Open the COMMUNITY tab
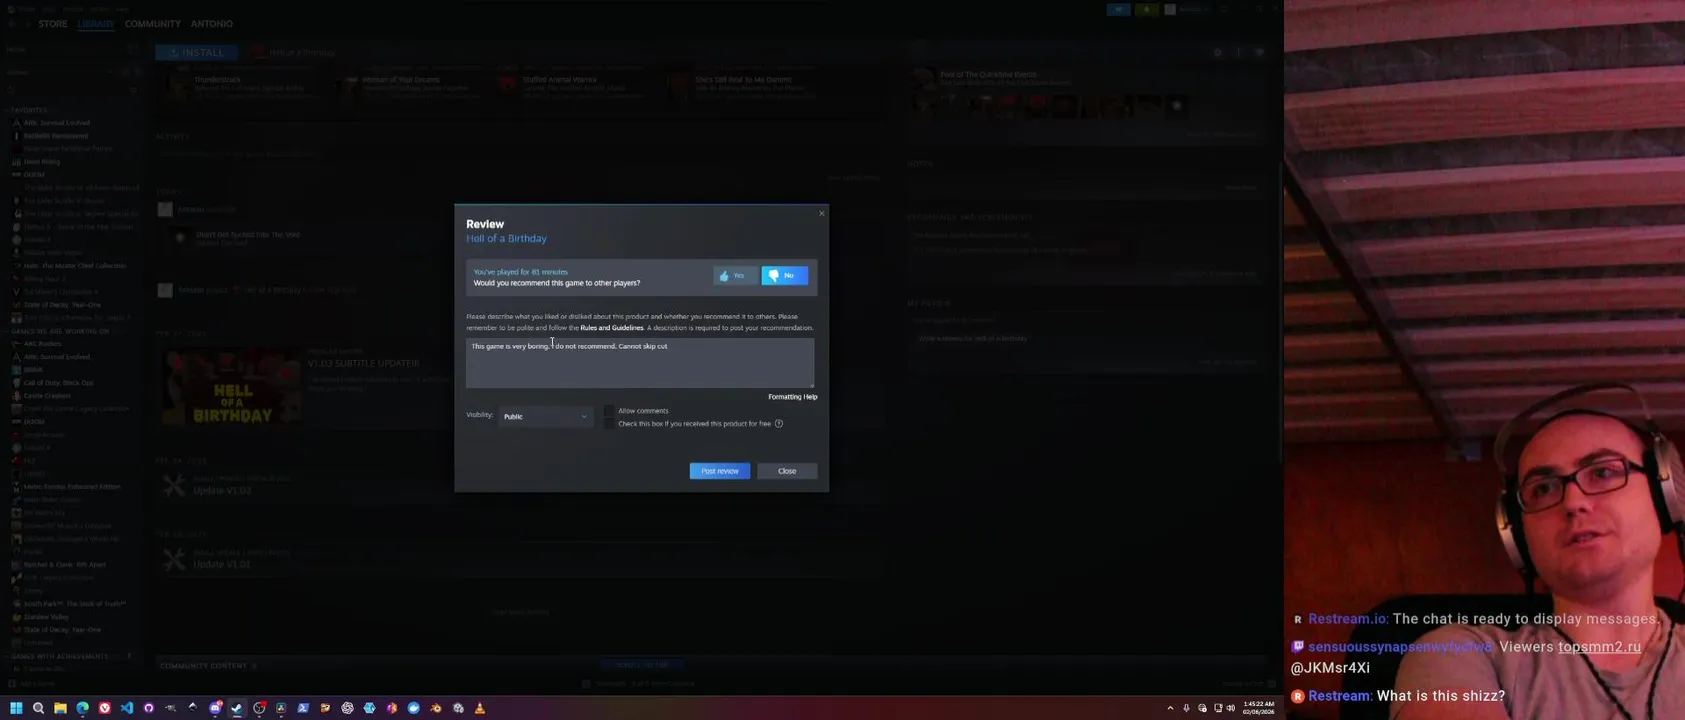Viewport: 1685px width, 720px height. 153,23
